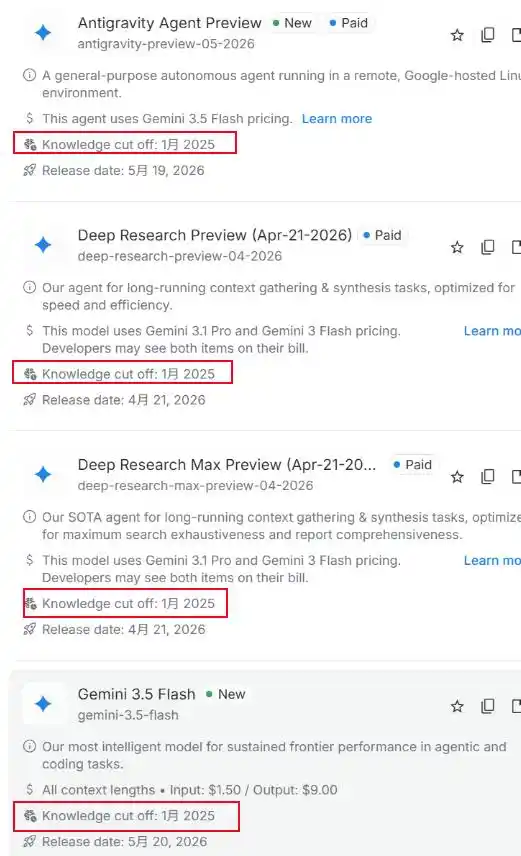Click the Antigravity Agent Preview sparkle icon
The image size is (521, 856).
click(43, 33)
